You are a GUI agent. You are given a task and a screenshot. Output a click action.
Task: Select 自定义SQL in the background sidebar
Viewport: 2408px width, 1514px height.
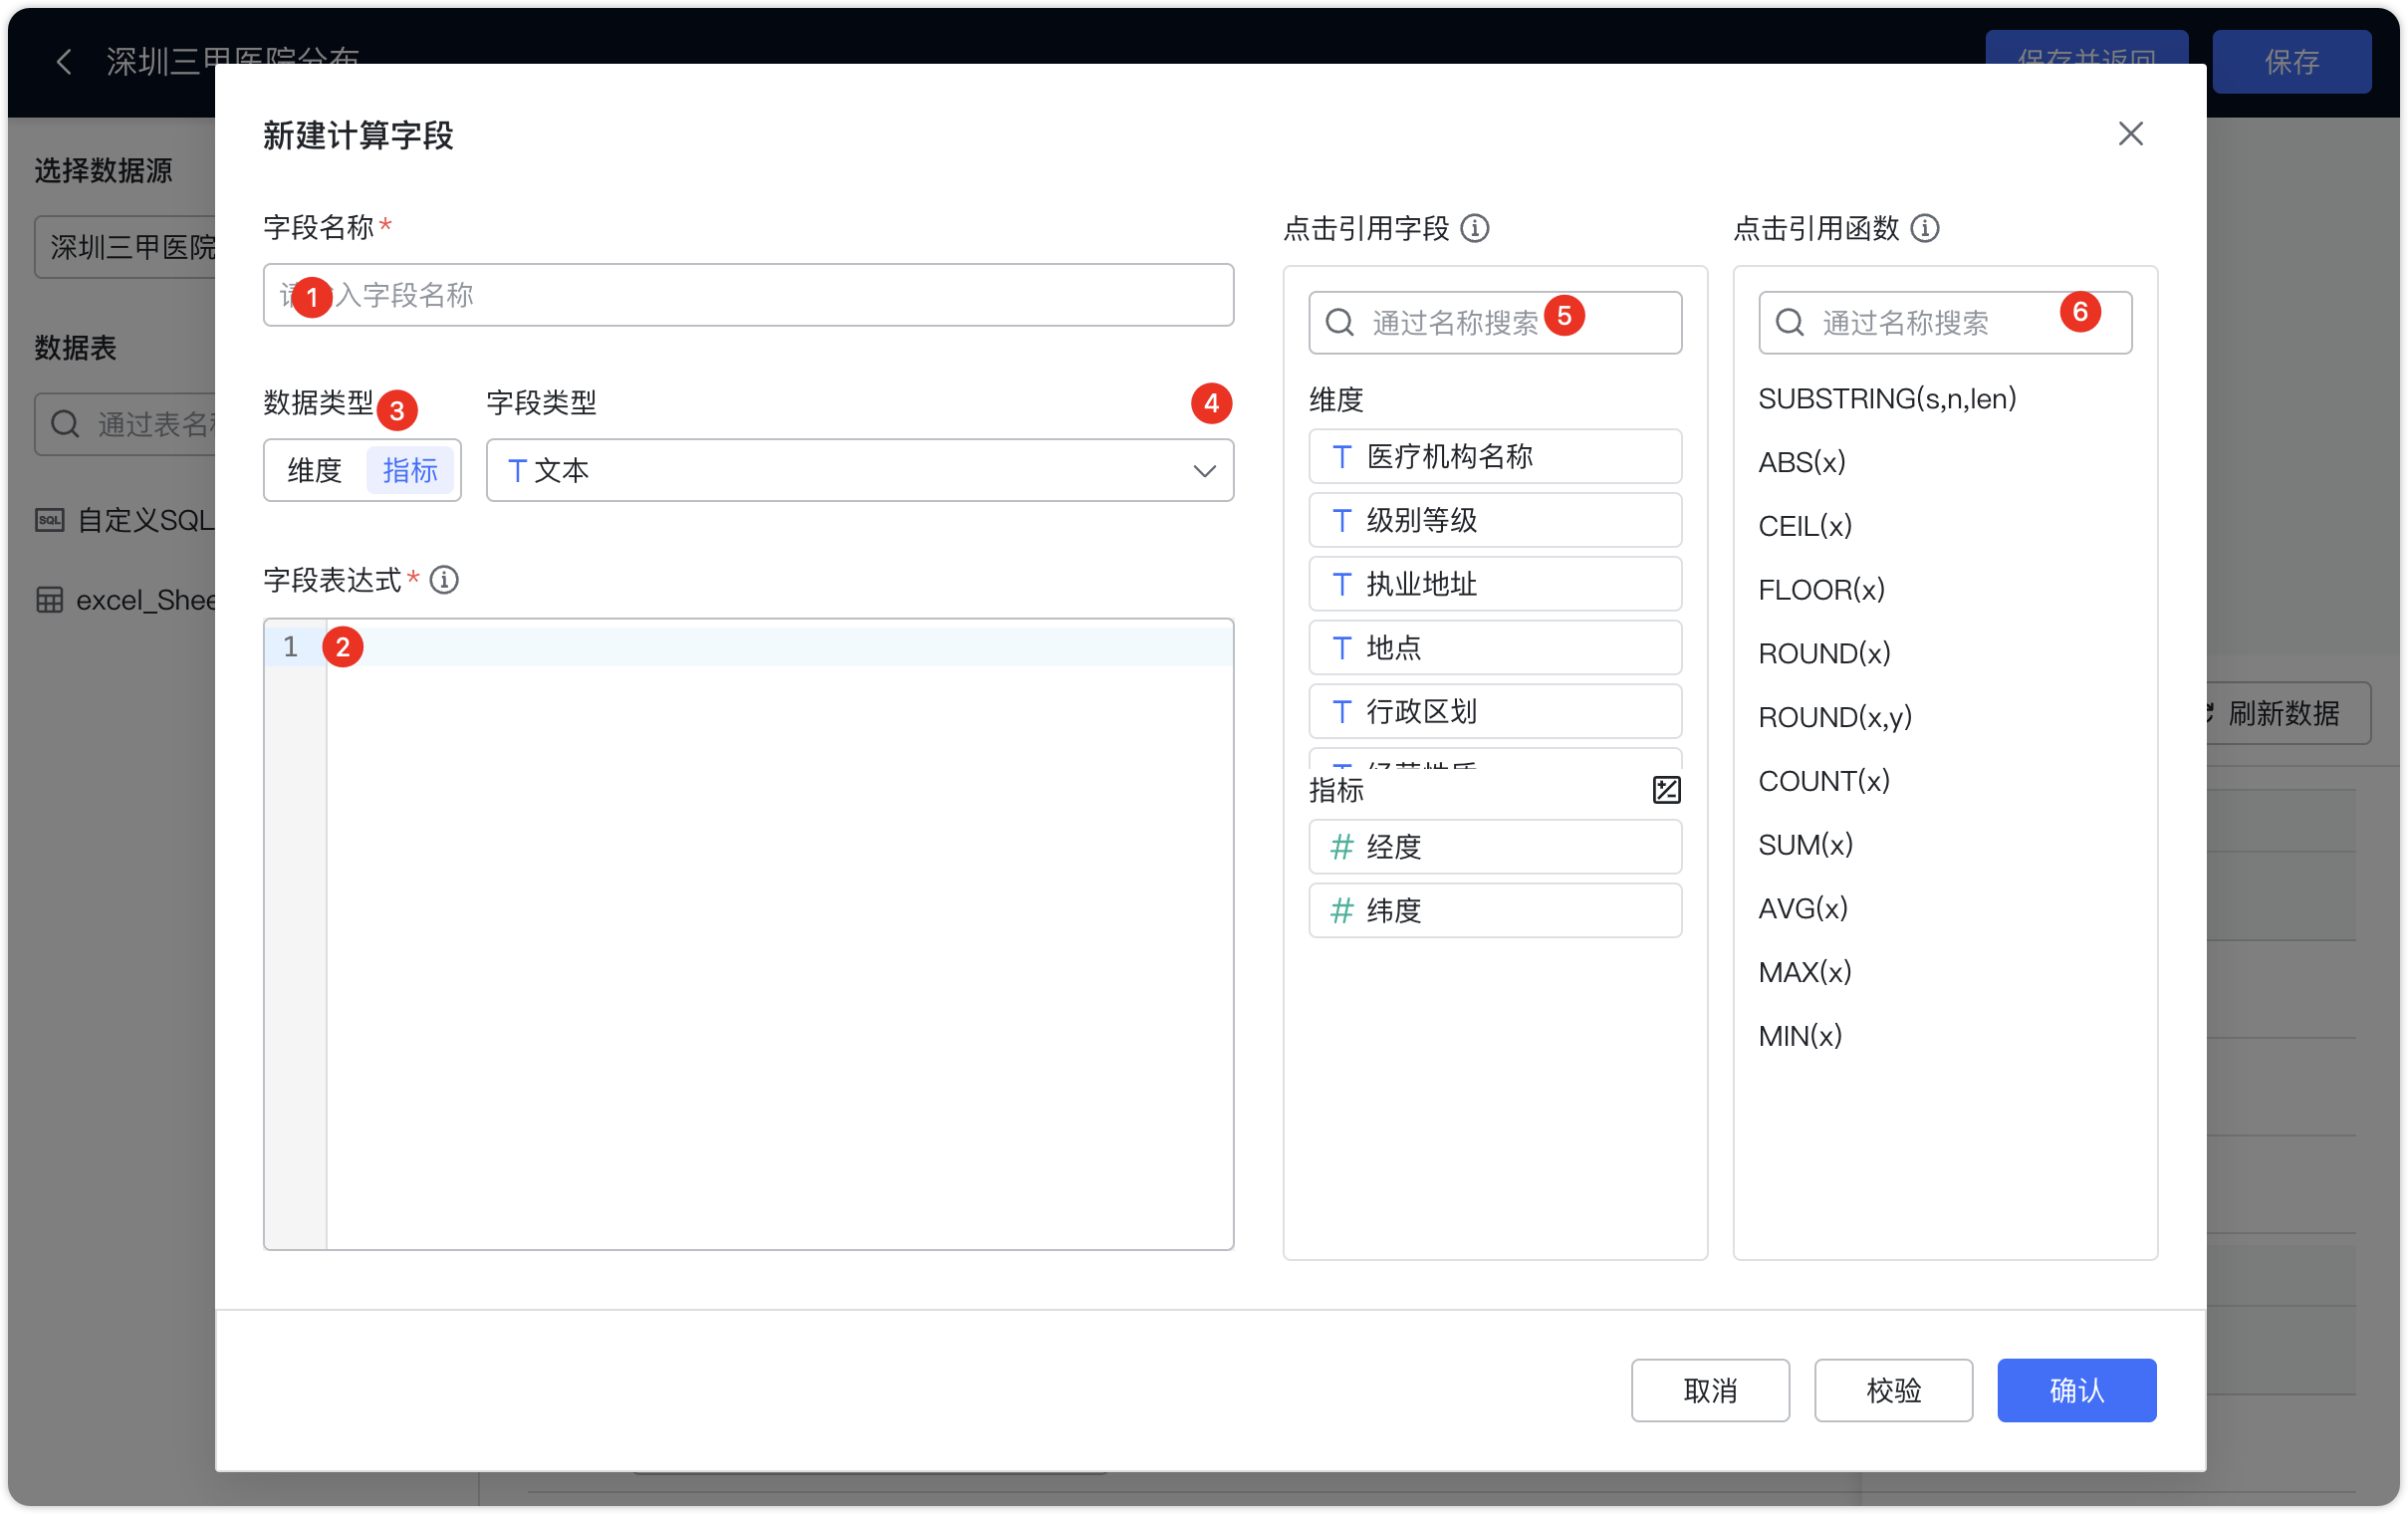tap(126, 520)
